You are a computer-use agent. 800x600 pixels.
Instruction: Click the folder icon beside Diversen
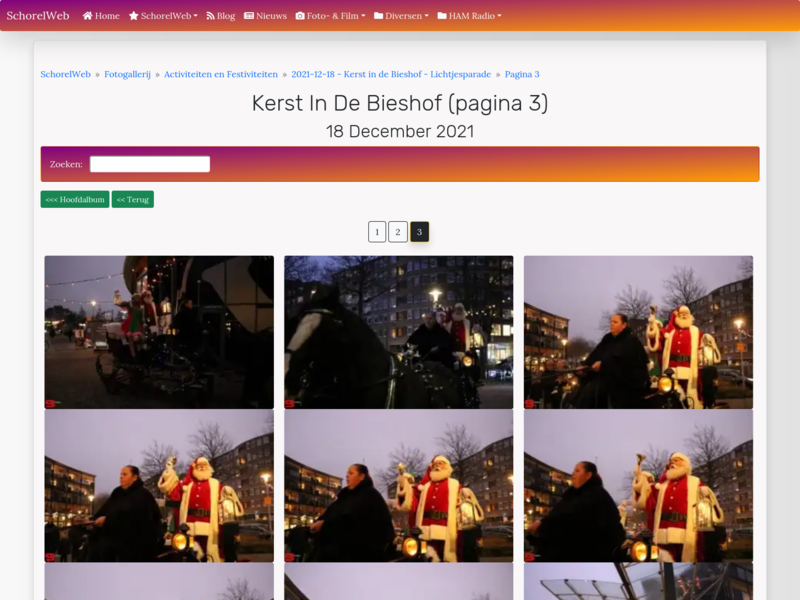379,16
